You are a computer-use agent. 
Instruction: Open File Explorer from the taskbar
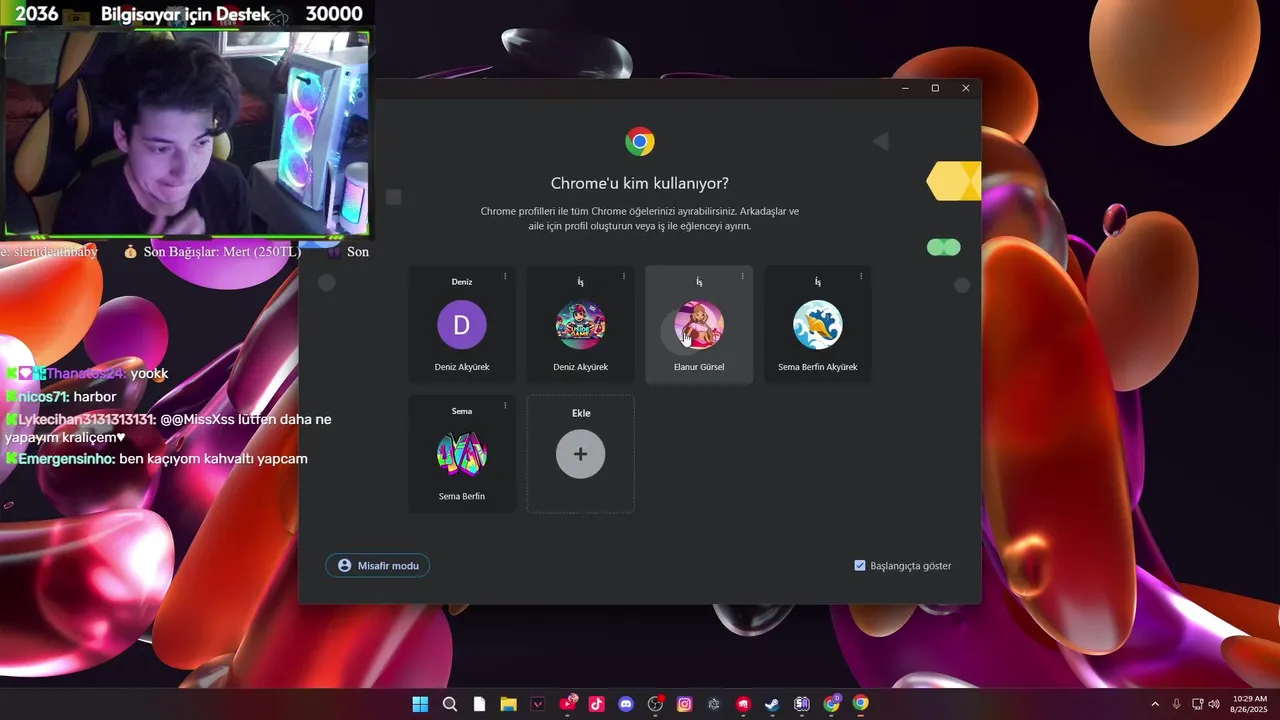(508, 704)
